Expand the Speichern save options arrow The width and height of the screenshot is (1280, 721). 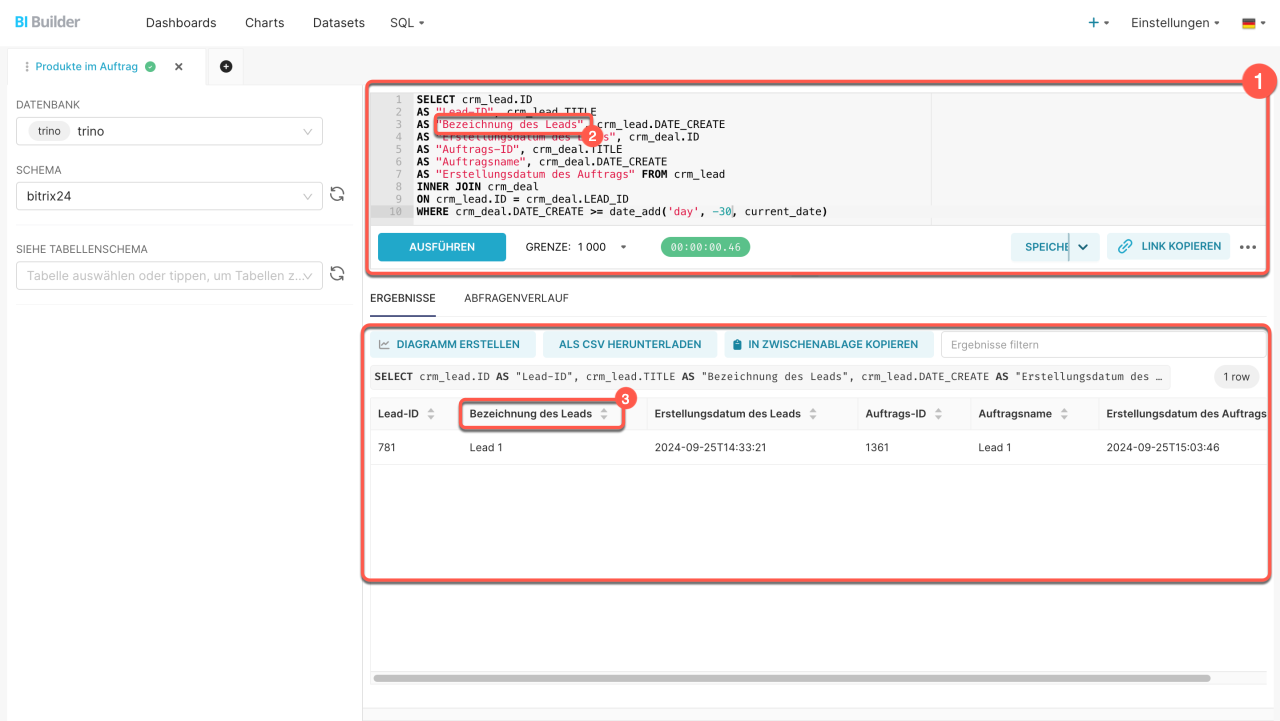coord(1084,247)
